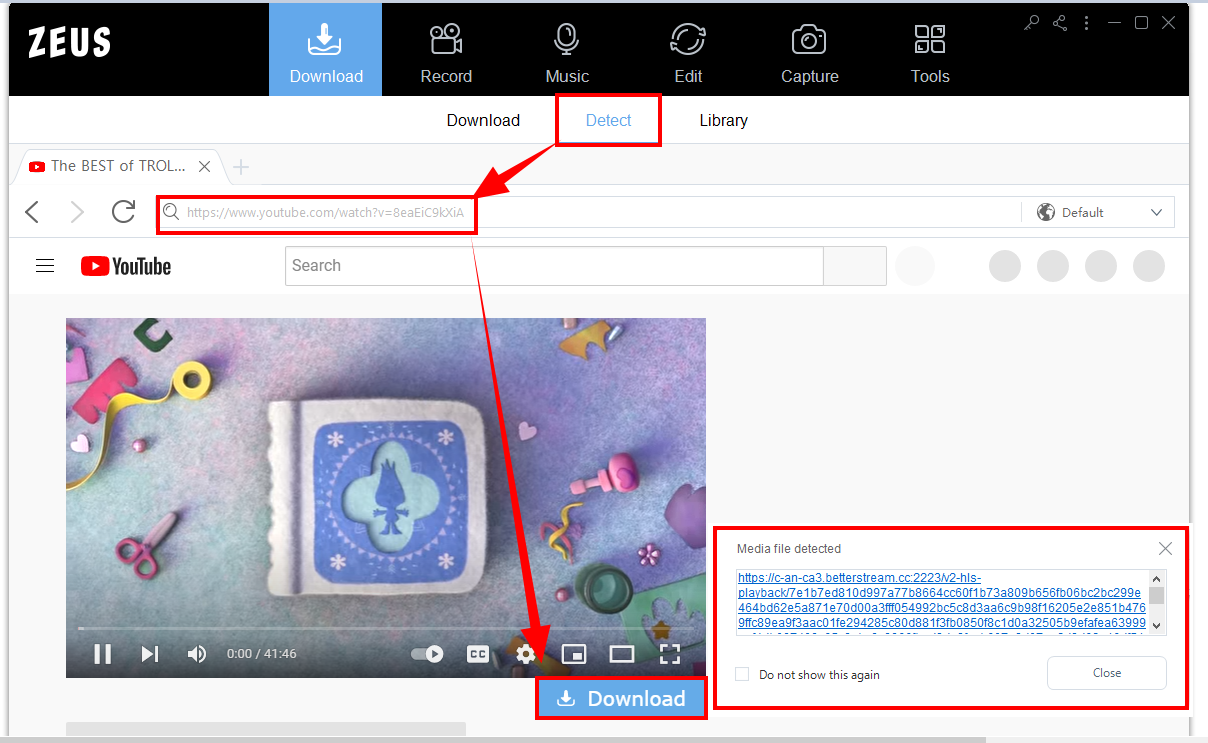Close the 'The BEST of TROL...' tab
The image size is (1208, 743).
tap(205, 166)
